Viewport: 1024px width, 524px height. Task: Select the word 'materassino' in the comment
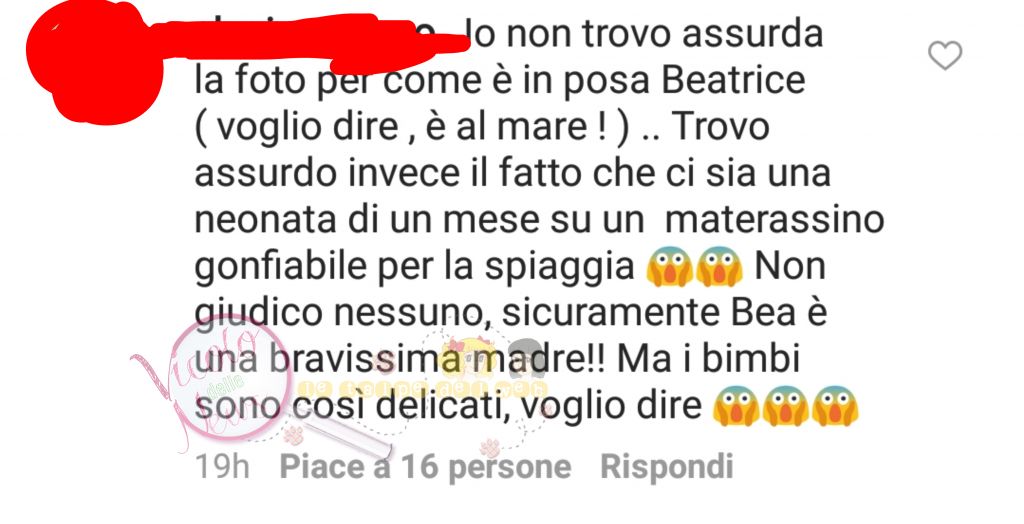tap(775, 220)
